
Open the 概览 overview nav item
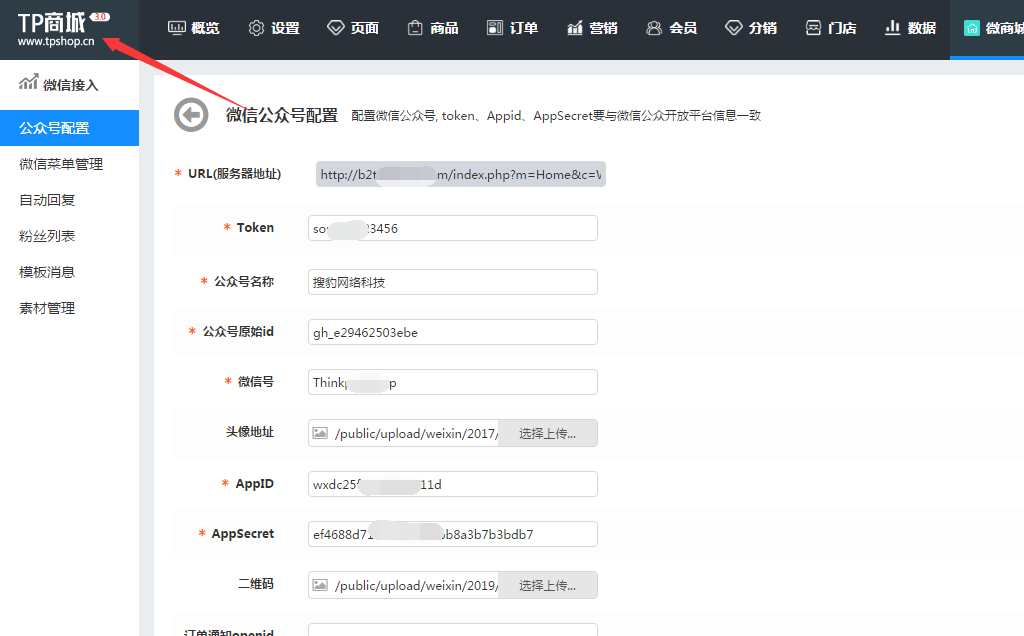[194, 28]
